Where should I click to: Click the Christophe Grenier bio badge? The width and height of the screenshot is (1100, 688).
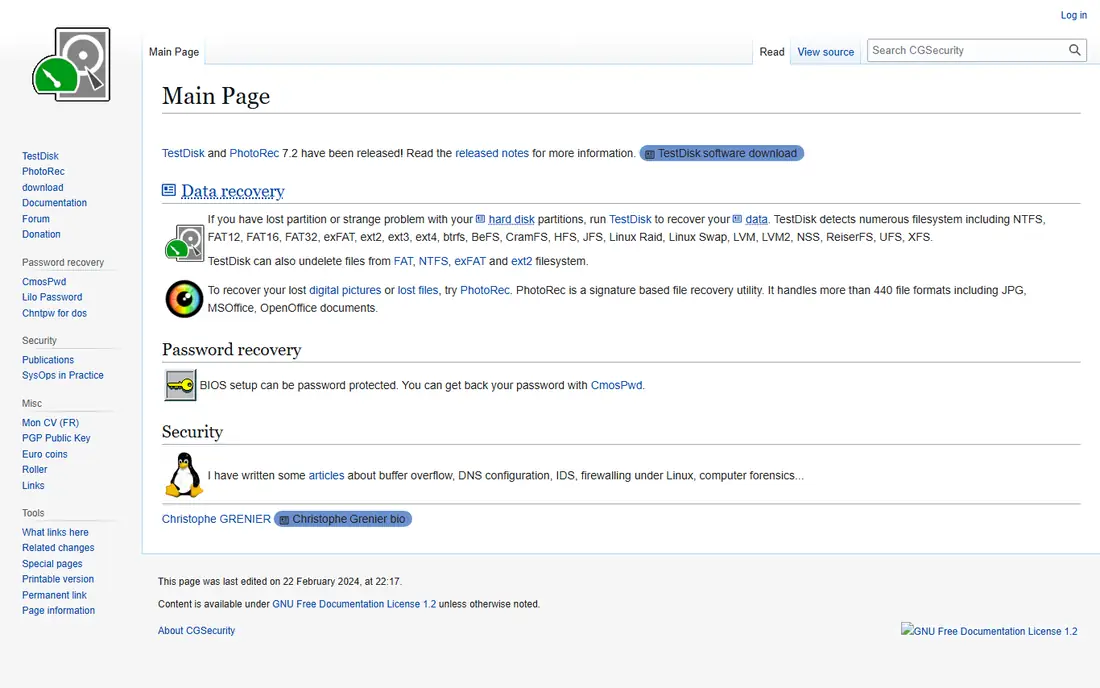343,519
